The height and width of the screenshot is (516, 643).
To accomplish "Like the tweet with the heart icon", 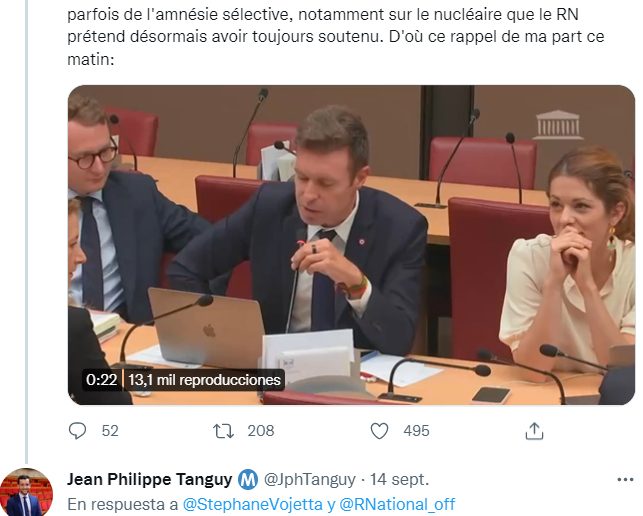I will click(x=379, y=431).
